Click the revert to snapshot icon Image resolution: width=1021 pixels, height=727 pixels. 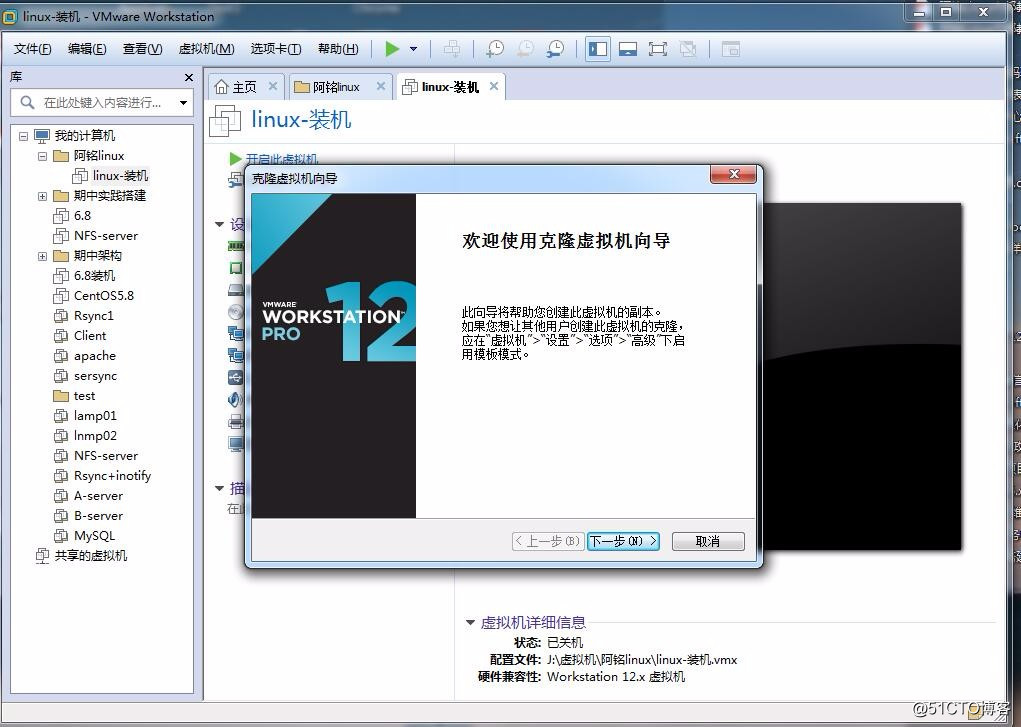[525, 49]
